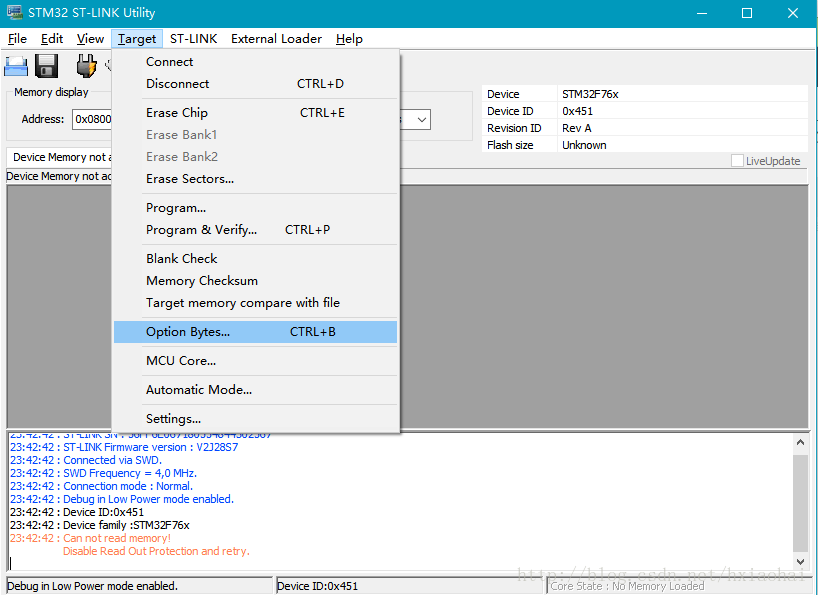The width and height of the screenshot is (818, 595).
Task: Open Settings... from the Target menu
Action: [x=256, y=419]
